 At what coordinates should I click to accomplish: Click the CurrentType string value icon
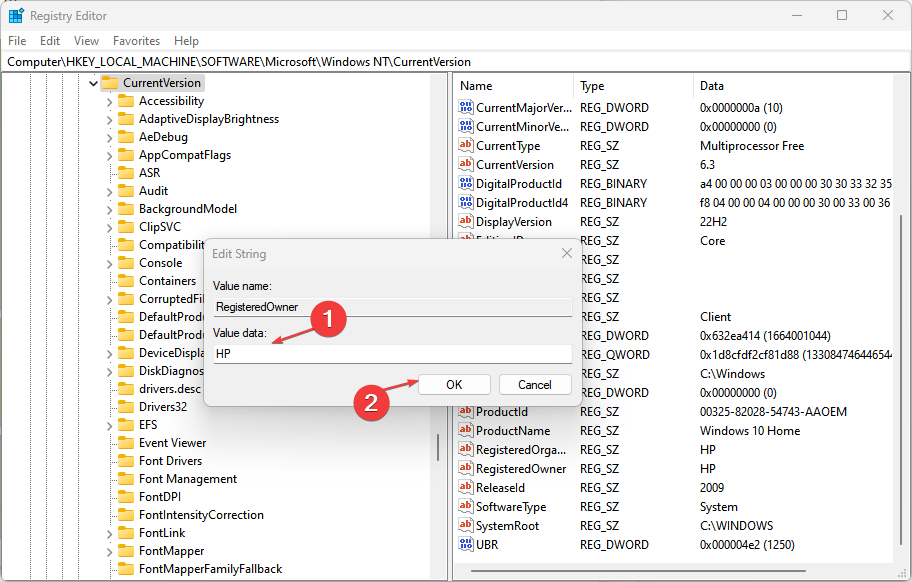click(x=465, y=145)
